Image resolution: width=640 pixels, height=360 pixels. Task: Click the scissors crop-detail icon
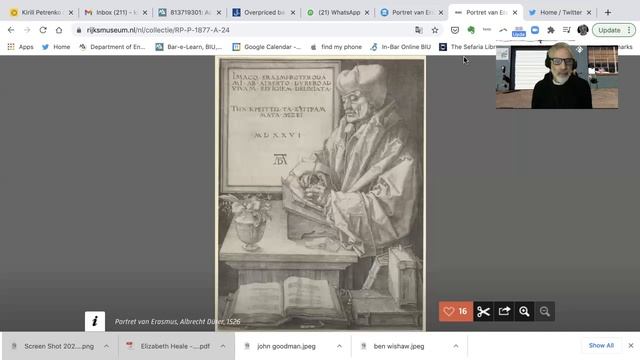click(483, 311)
